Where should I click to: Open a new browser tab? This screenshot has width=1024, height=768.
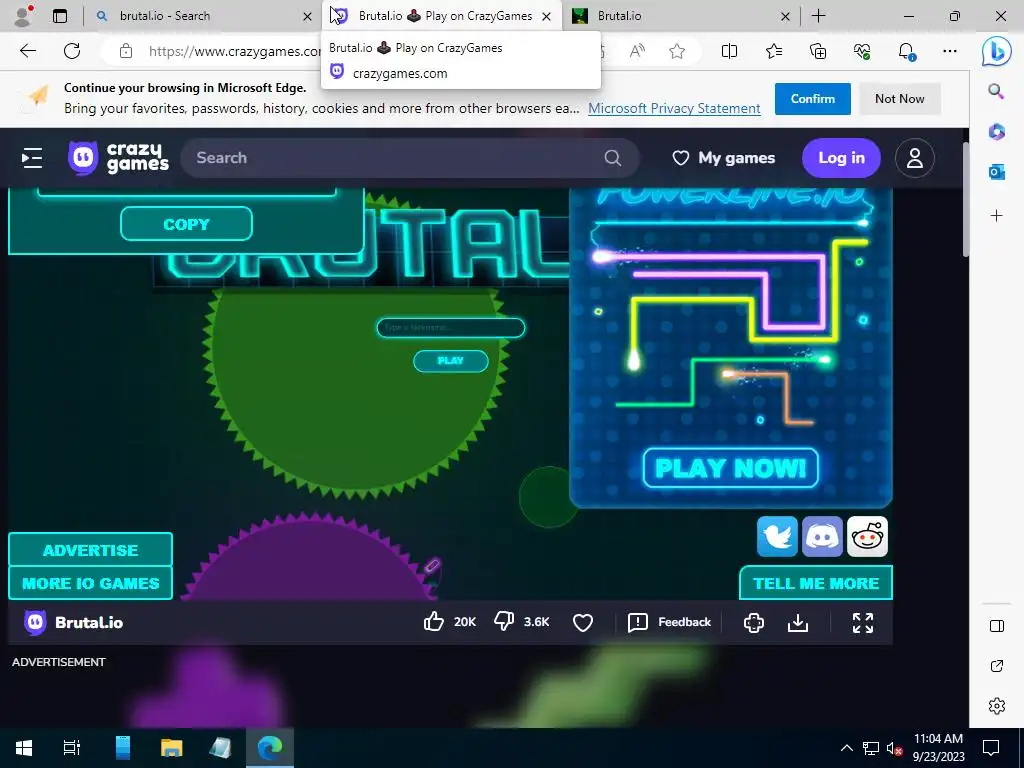coord(818,16)
